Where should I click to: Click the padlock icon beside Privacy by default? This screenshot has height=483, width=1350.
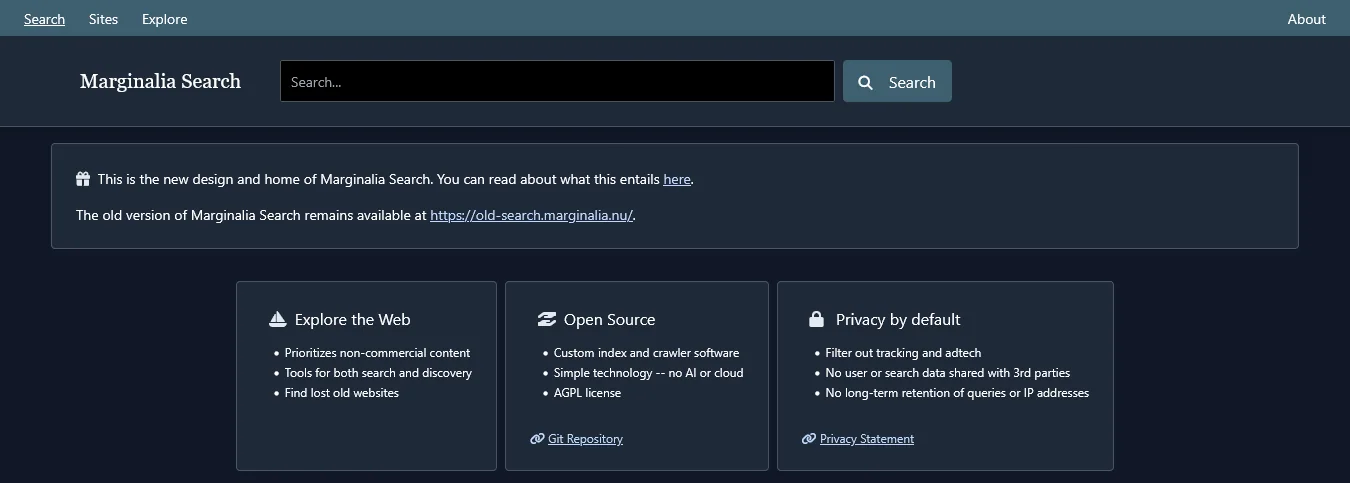click(816, 319)
